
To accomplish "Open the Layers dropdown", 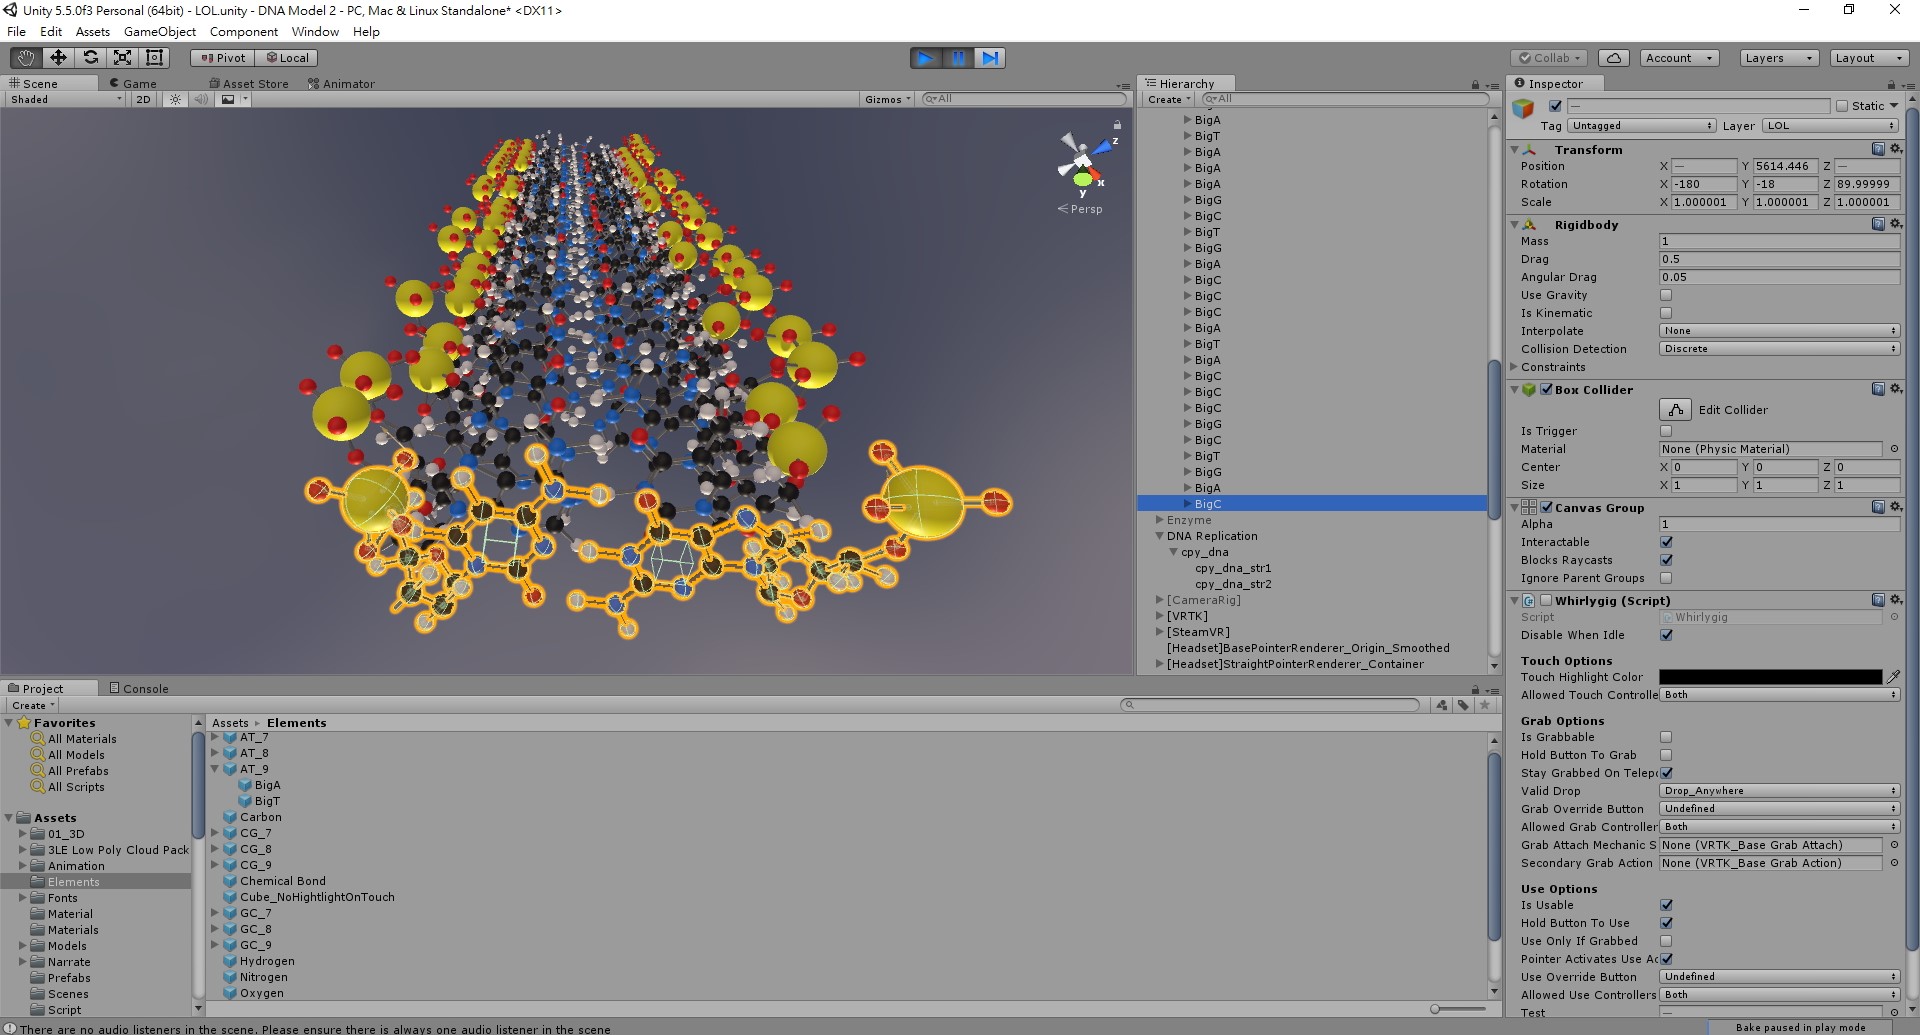I will click(1778, 58).
